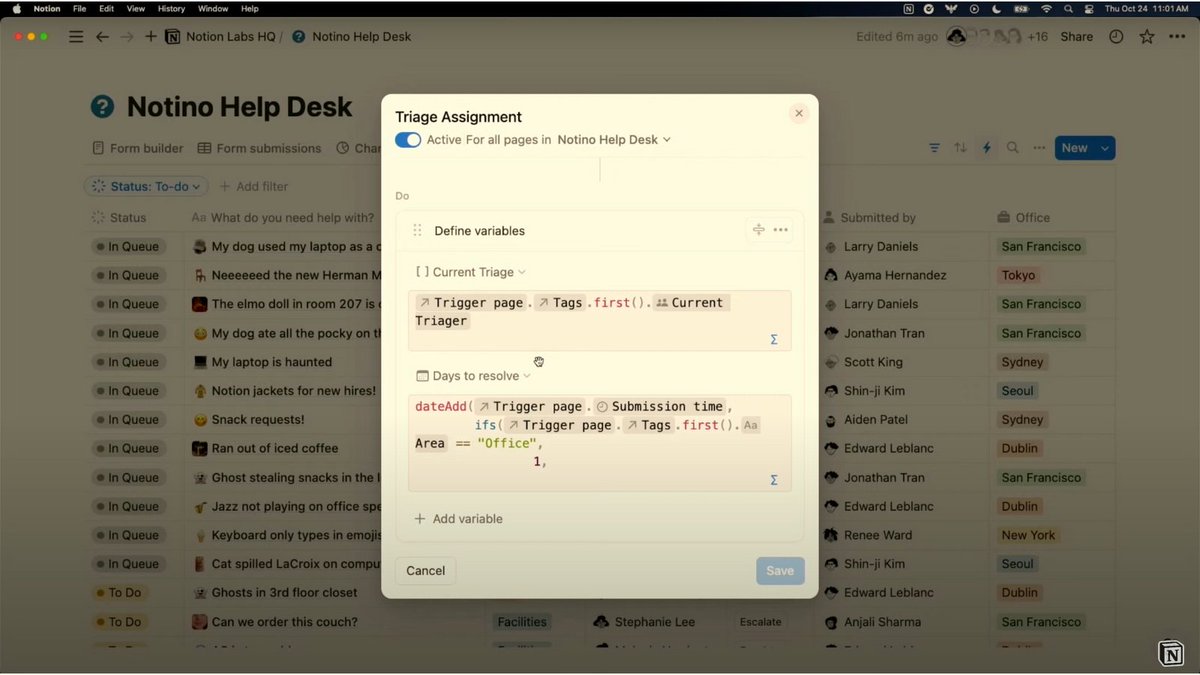Click the Office column header
This screenshot has height=675, width=1200.
(1024, 217)
